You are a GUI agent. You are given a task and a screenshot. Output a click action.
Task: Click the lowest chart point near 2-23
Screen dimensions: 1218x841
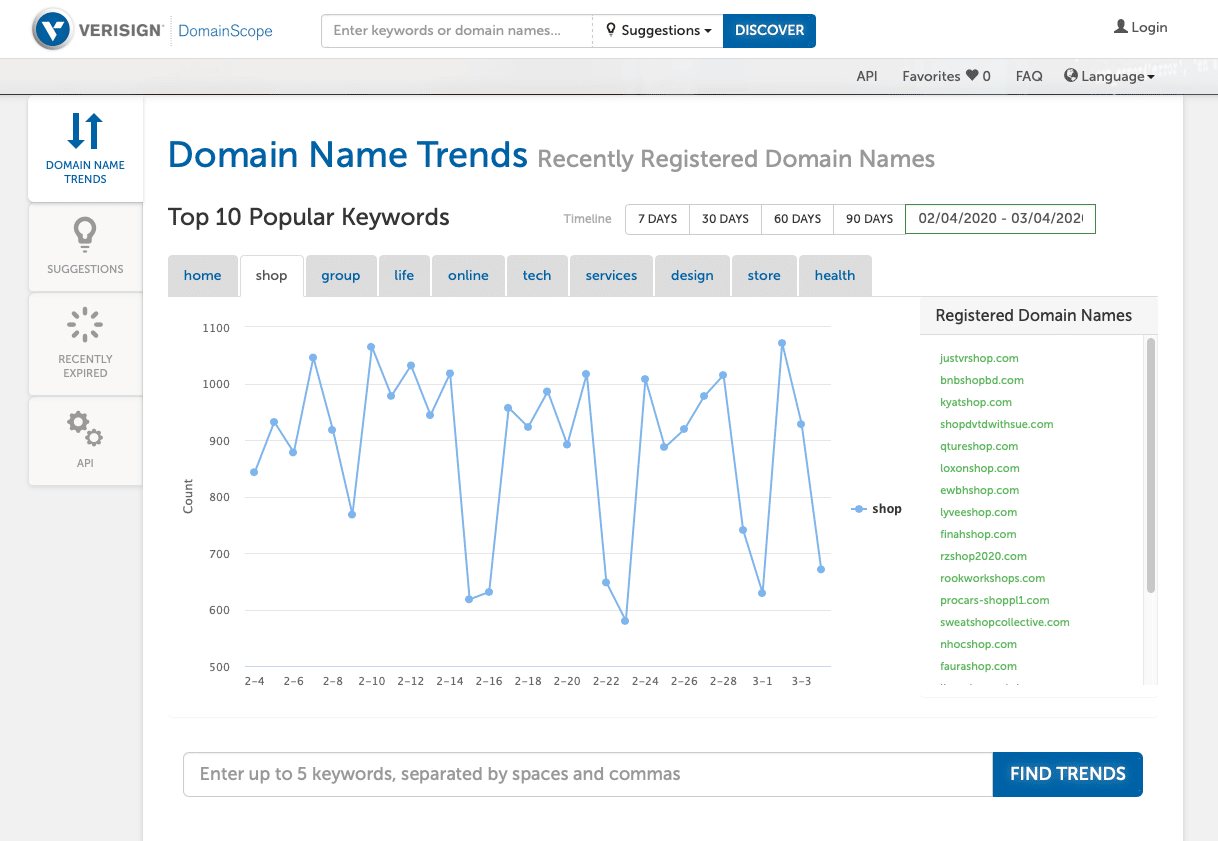625,621
